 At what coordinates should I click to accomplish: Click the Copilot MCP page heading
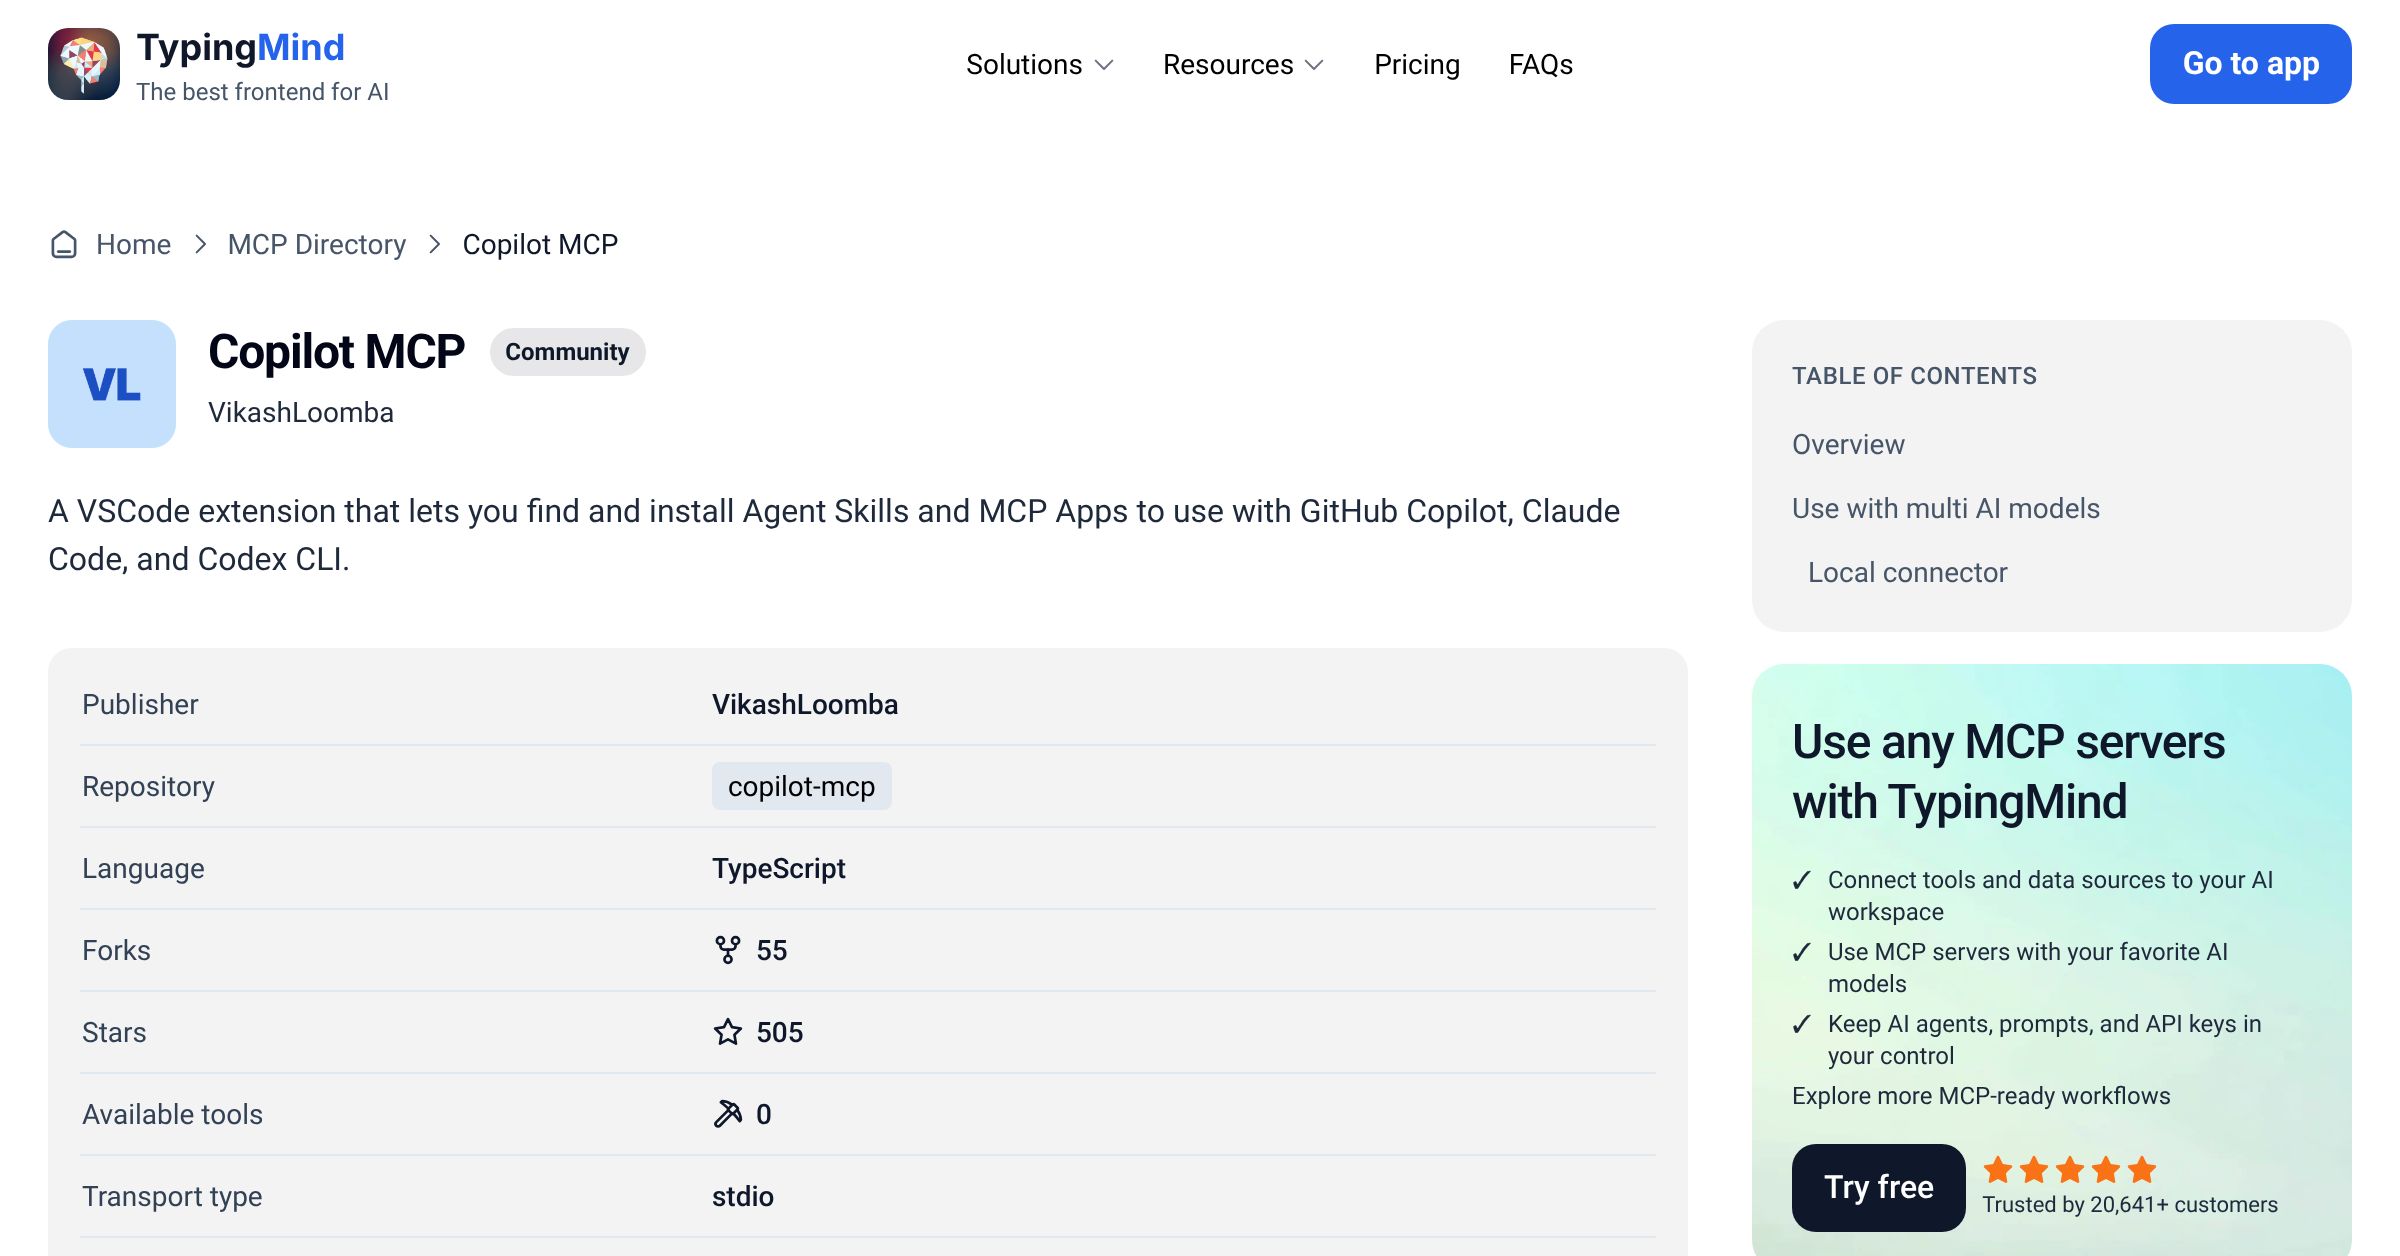336,352
